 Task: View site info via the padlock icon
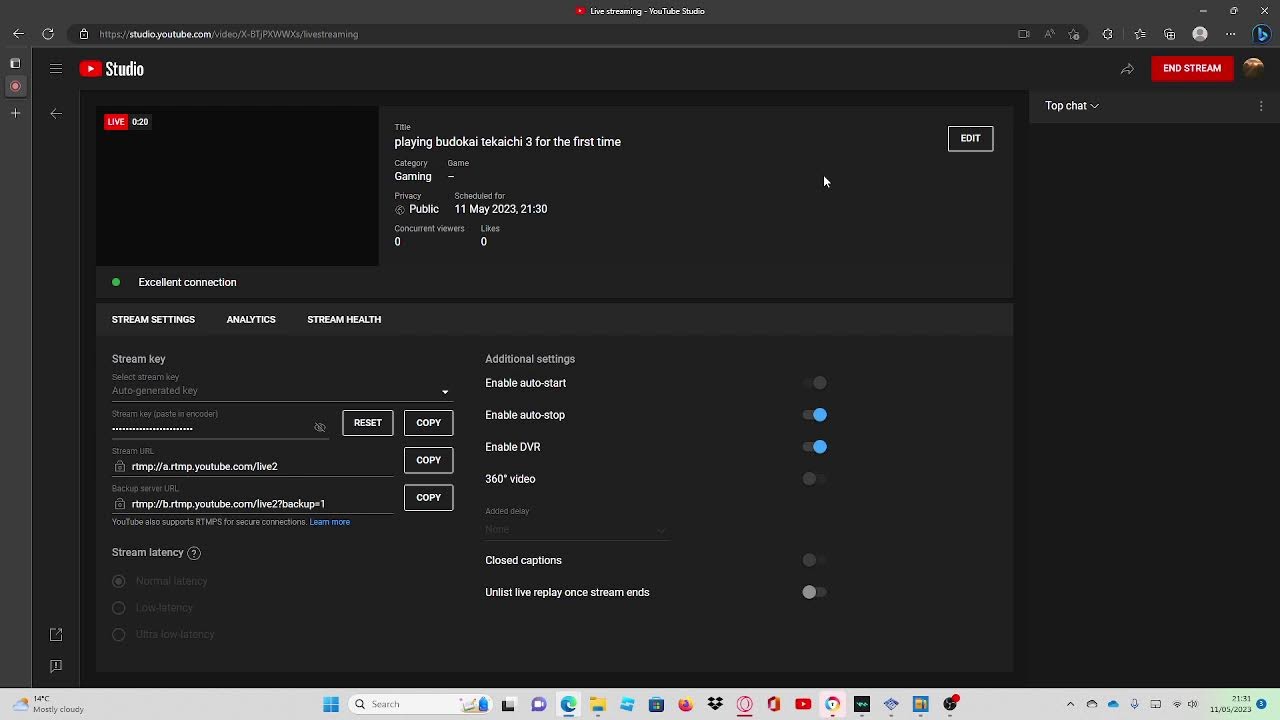[84, 34]
